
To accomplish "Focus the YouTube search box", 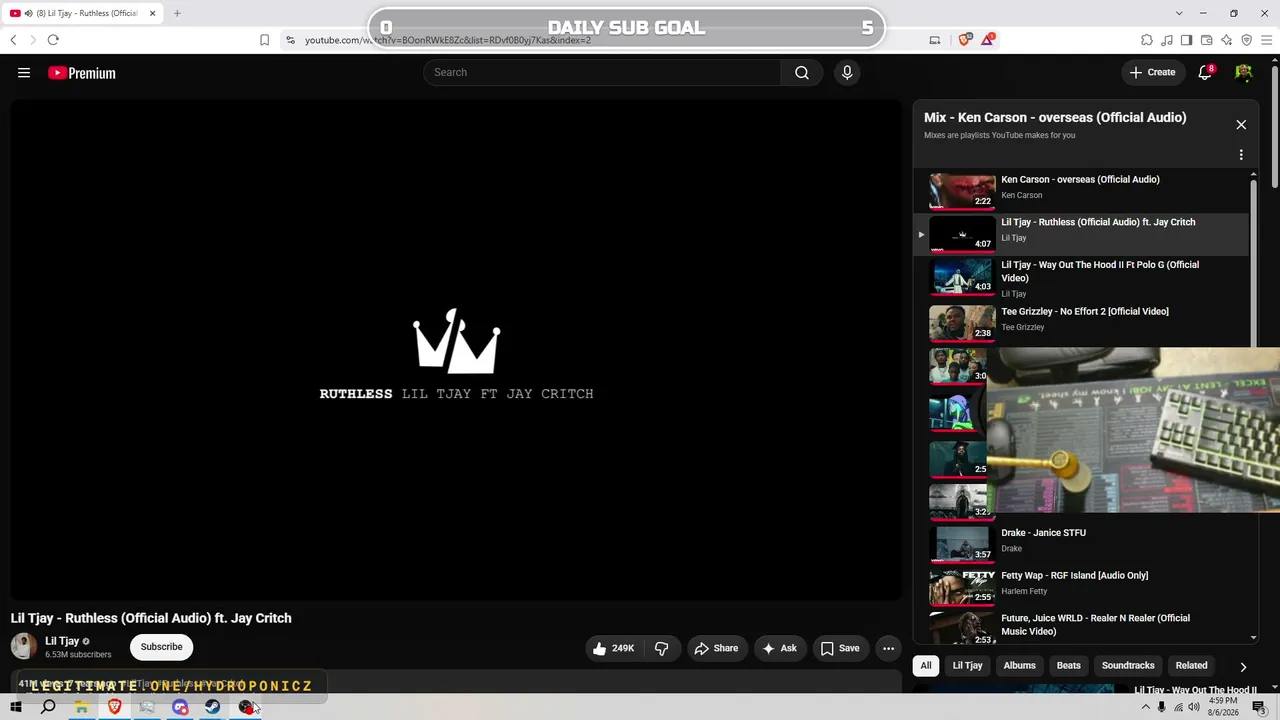I will click(x=602, y=72).
